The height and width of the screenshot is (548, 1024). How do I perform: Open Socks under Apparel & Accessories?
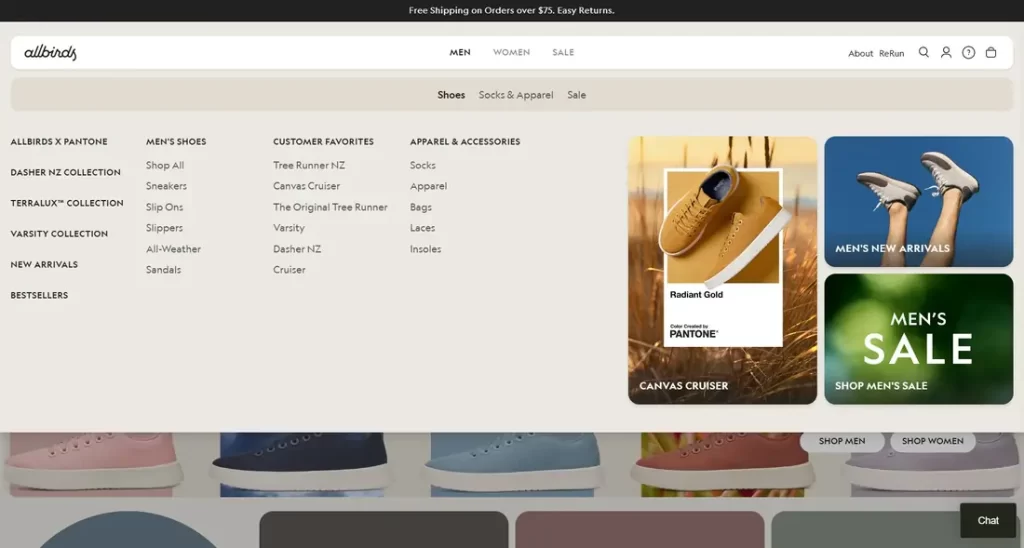(423, 165)
